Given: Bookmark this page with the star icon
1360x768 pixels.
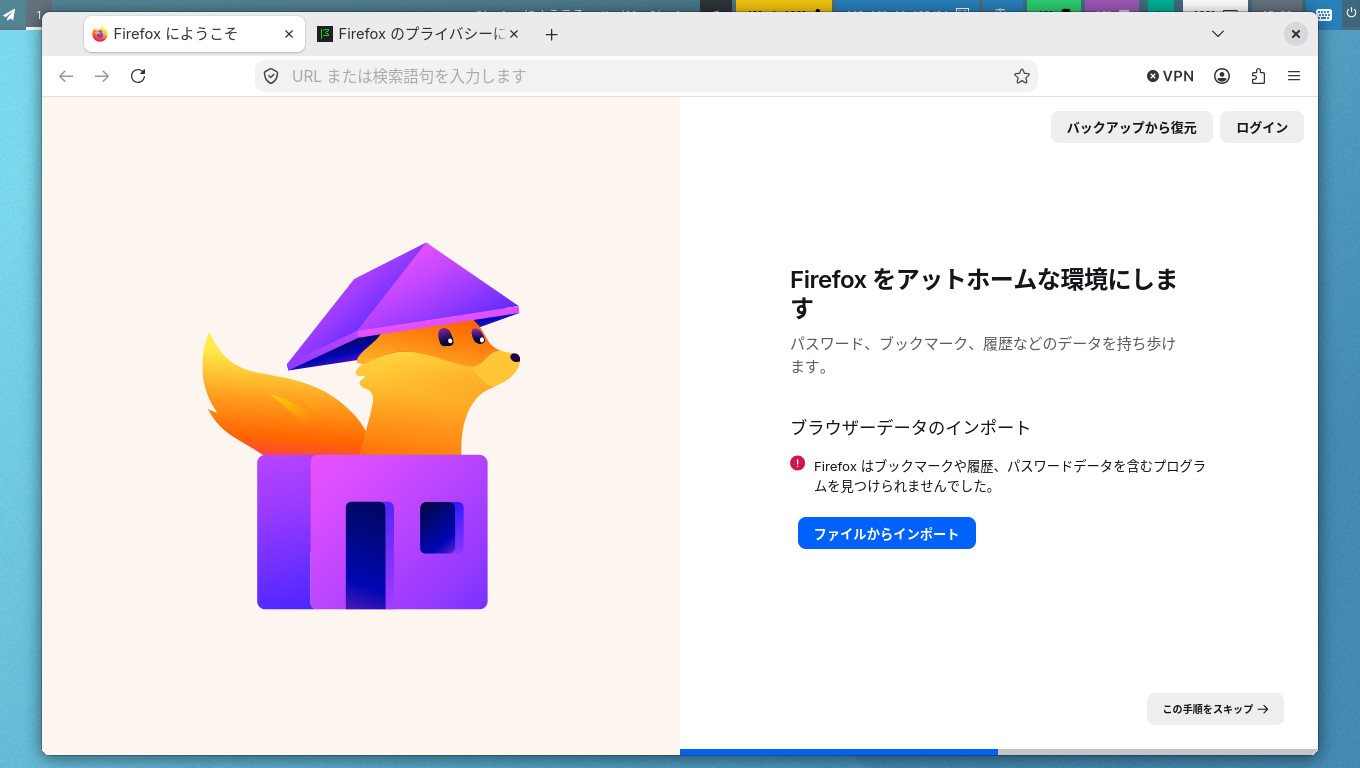Looking at the screenshot, I should tap(1022, 76).
